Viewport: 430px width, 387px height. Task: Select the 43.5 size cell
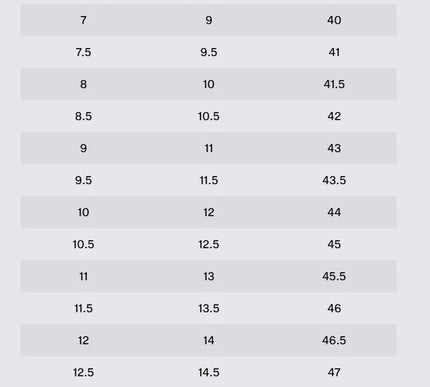click(x=334, y=180)
